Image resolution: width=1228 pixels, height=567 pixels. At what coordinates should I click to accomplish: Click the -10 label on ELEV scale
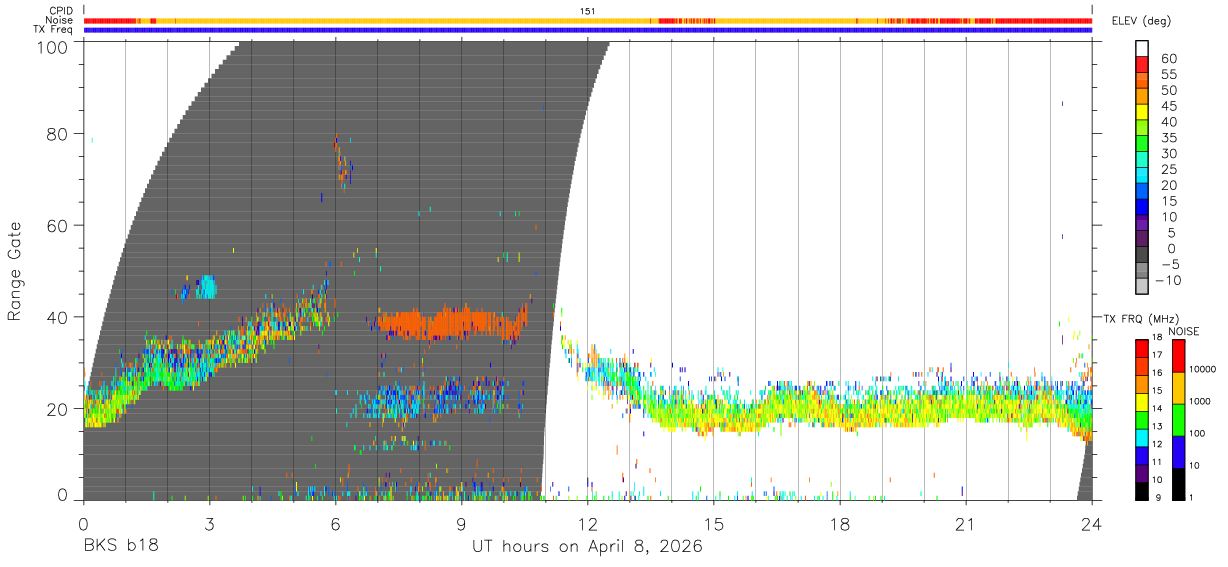pyautogui.click(x=1169, y=280)
